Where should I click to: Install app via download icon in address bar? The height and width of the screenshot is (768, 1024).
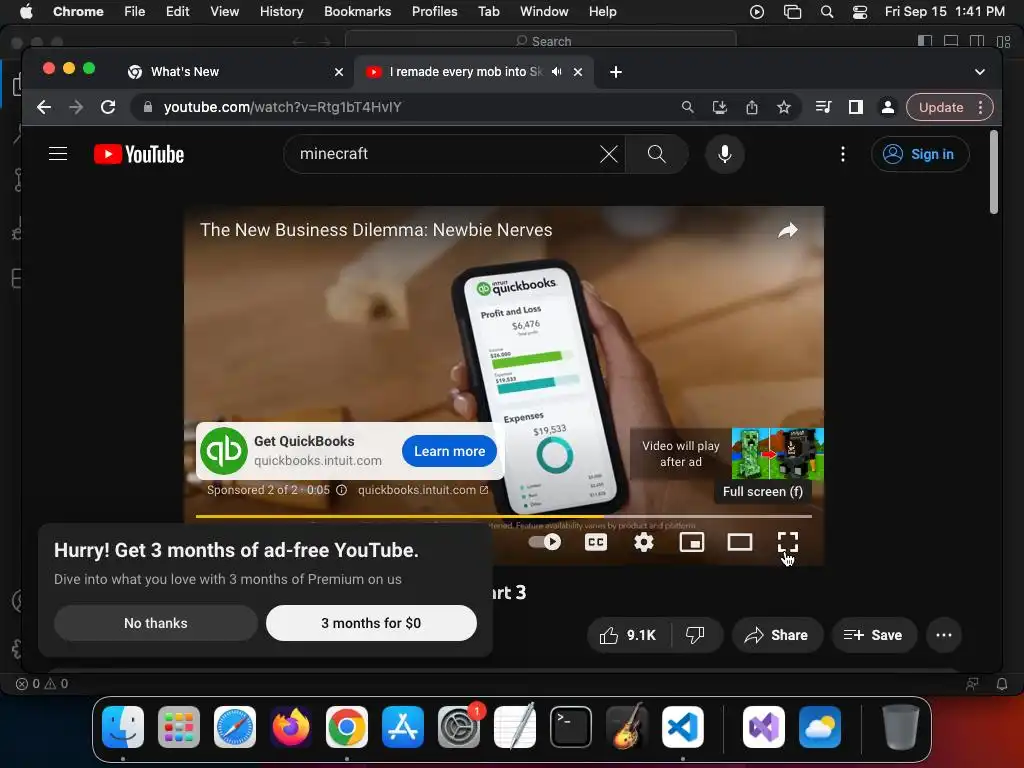[720, 107]
